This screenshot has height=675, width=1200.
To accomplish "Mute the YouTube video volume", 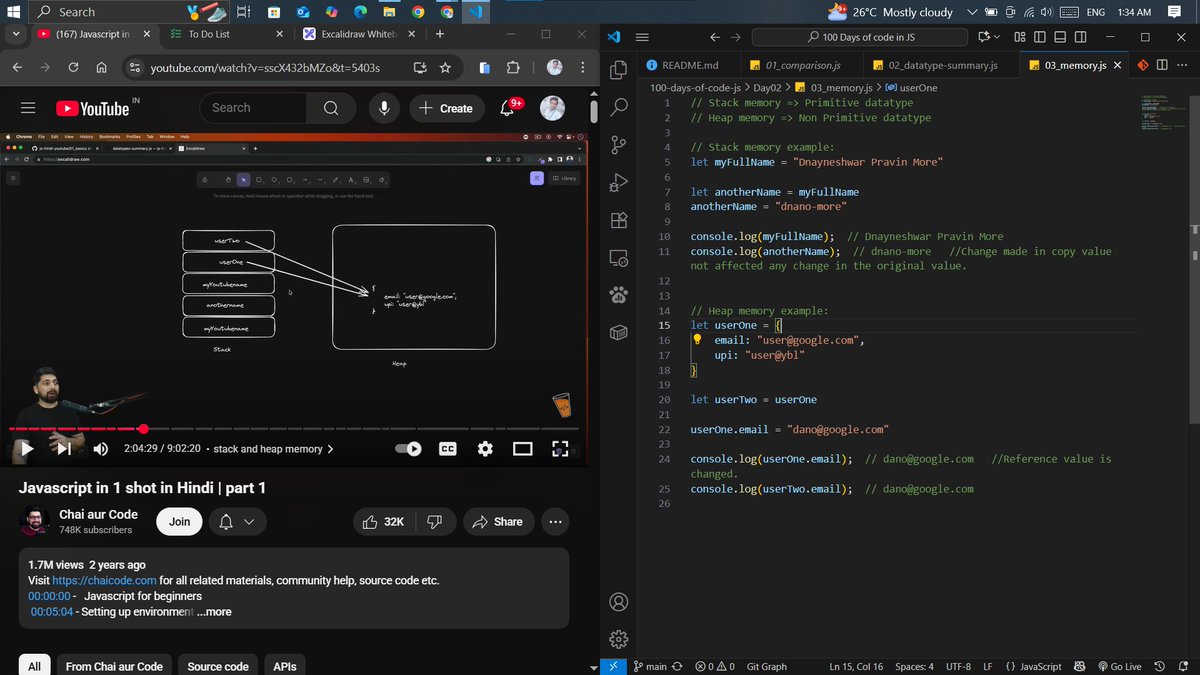I will coord(100,449).
